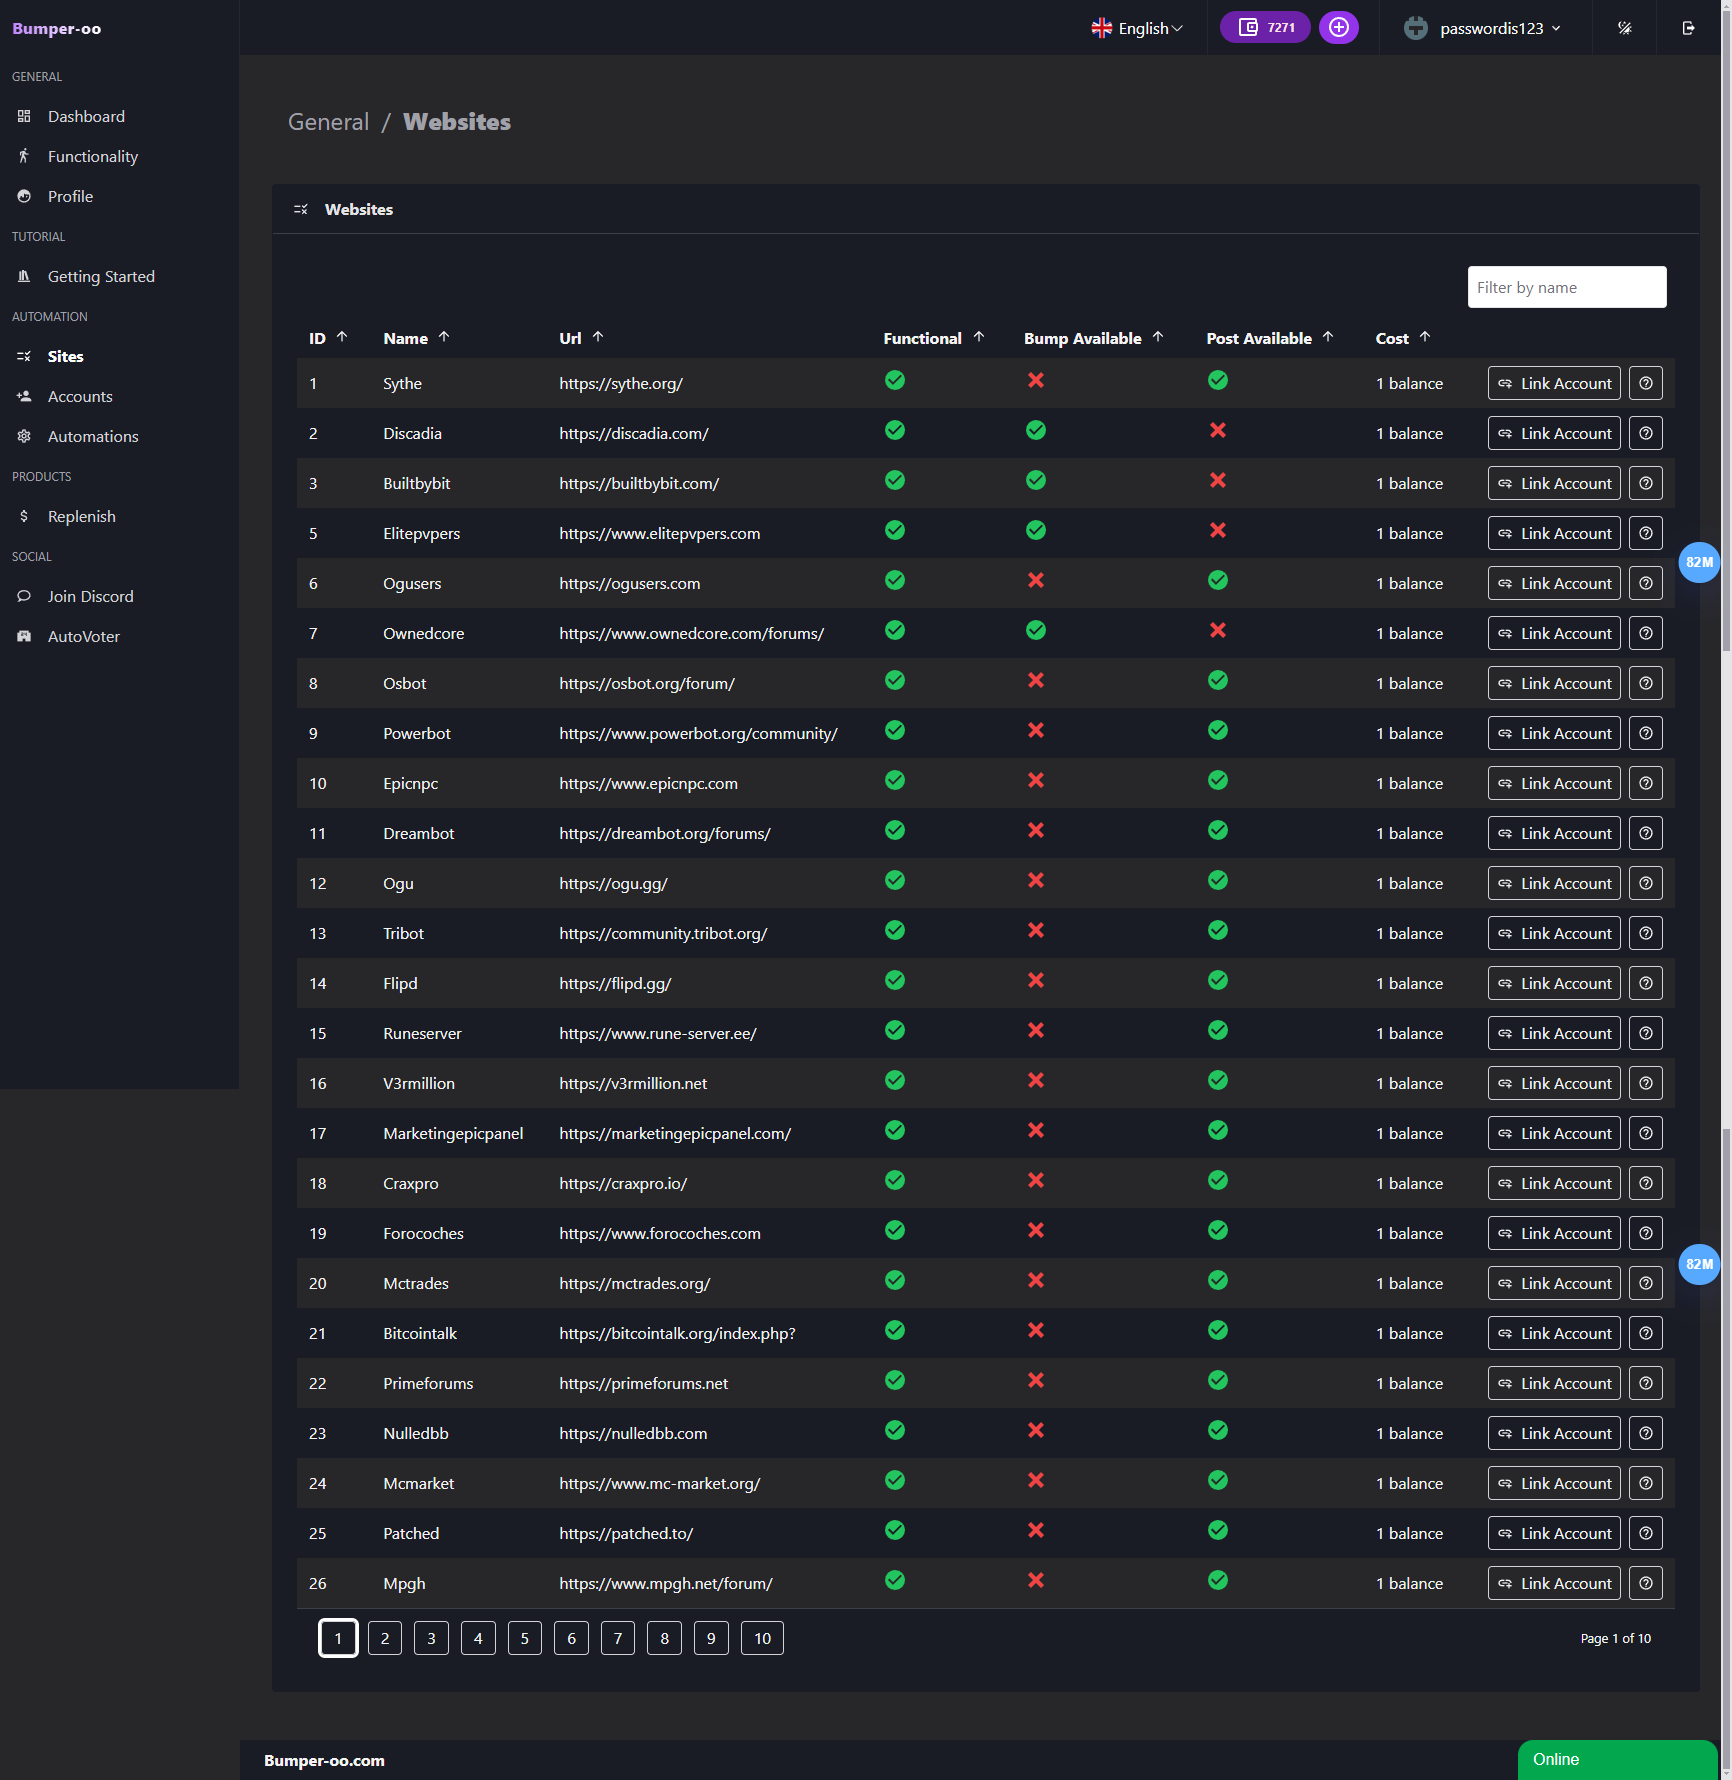Screen dimensions: 1732x1780
Task: Click Post Available checkmark for Craxpro
Action: click(1218, 1180)
